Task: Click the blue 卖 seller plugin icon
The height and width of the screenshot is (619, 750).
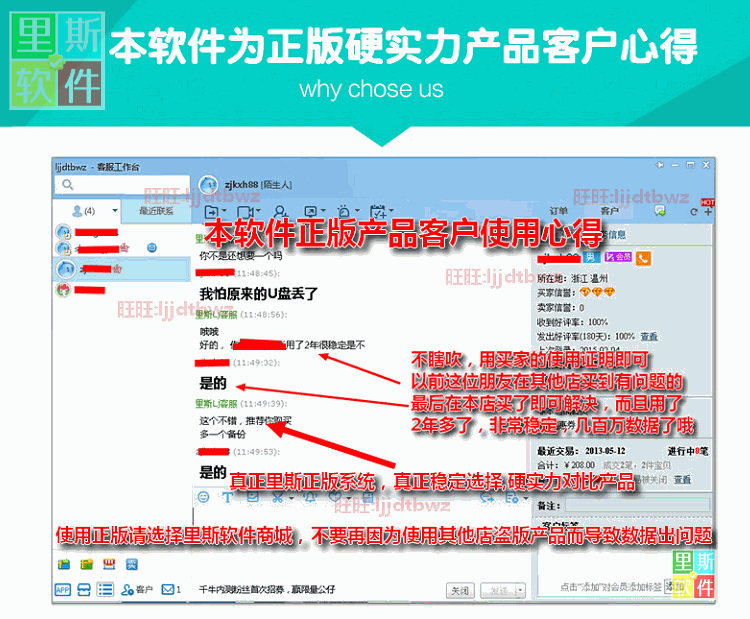Action: coord(132,564)
